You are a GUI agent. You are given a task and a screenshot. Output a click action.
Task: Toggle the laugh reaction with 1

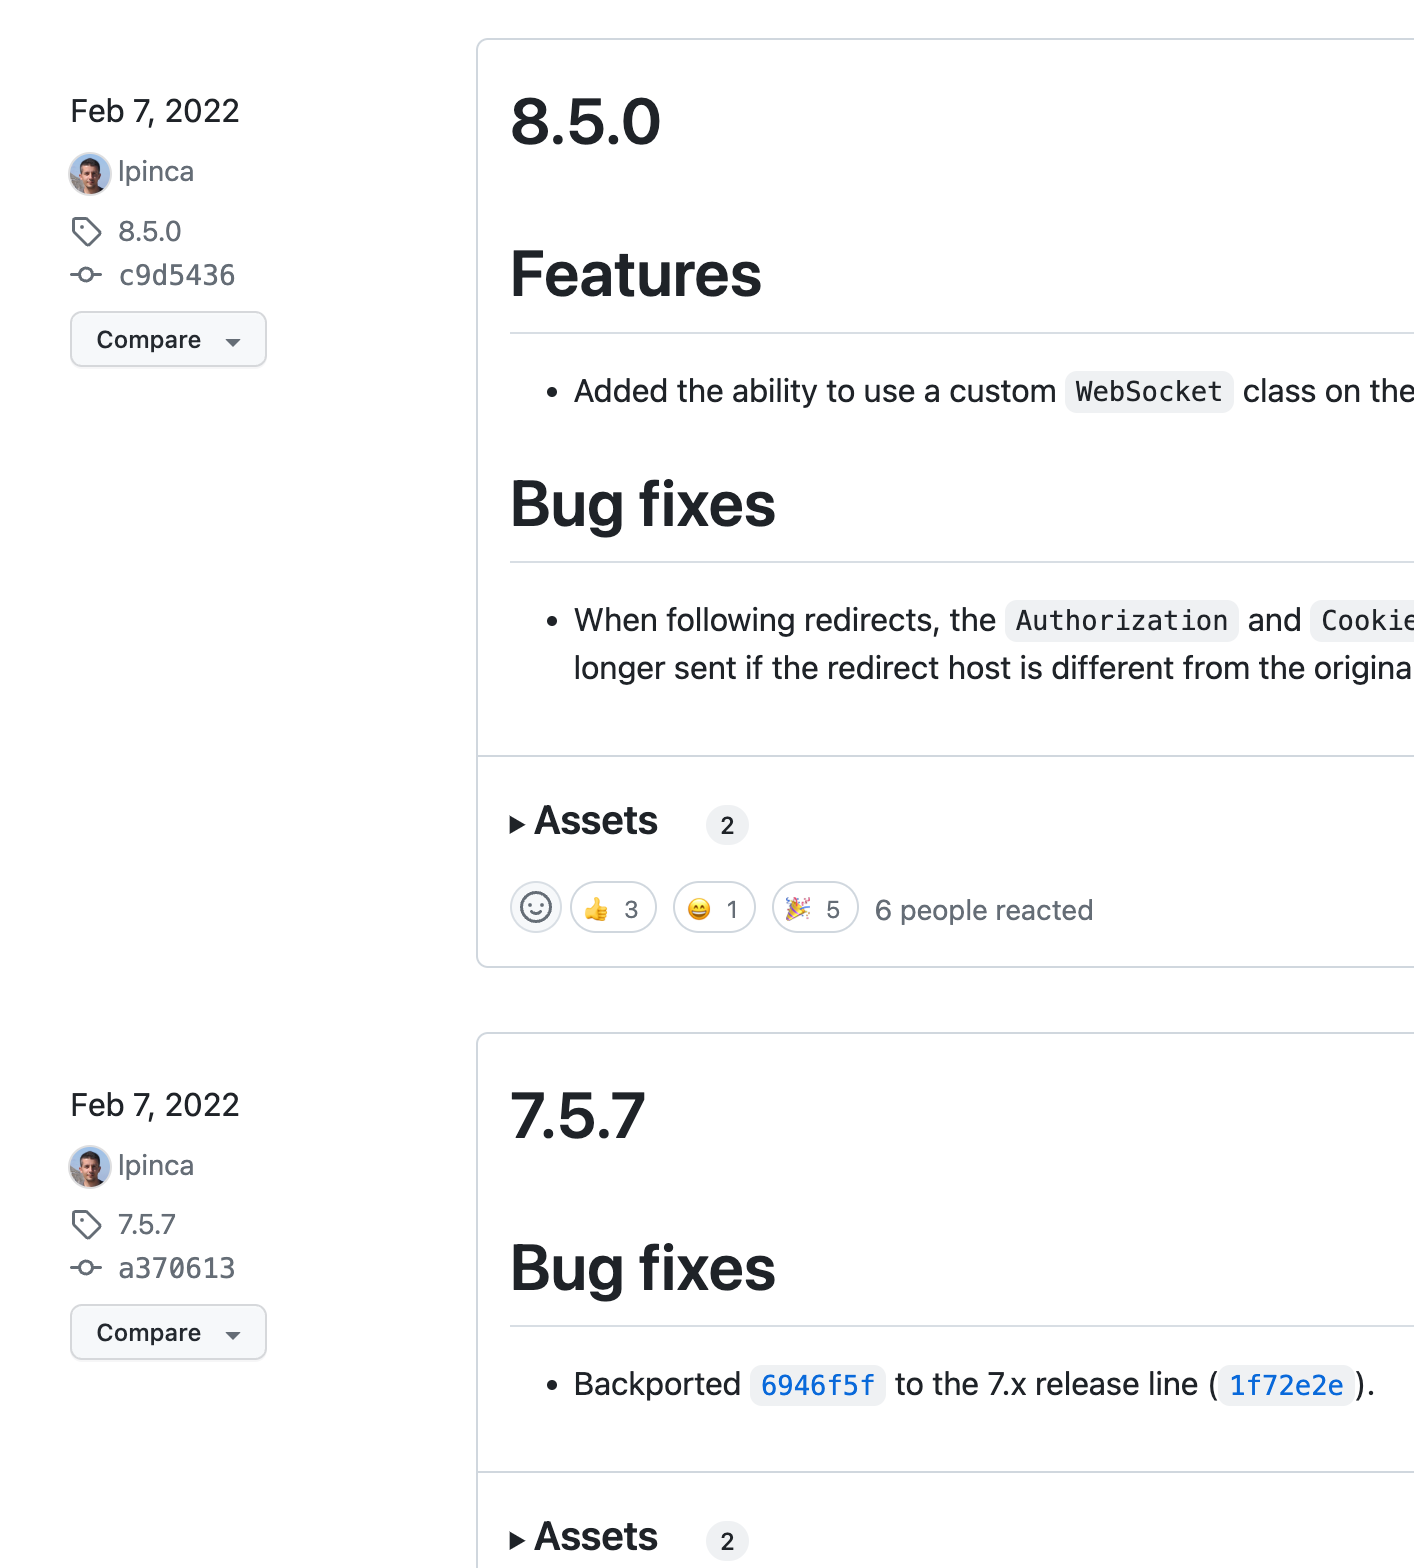tap(714, 908)
